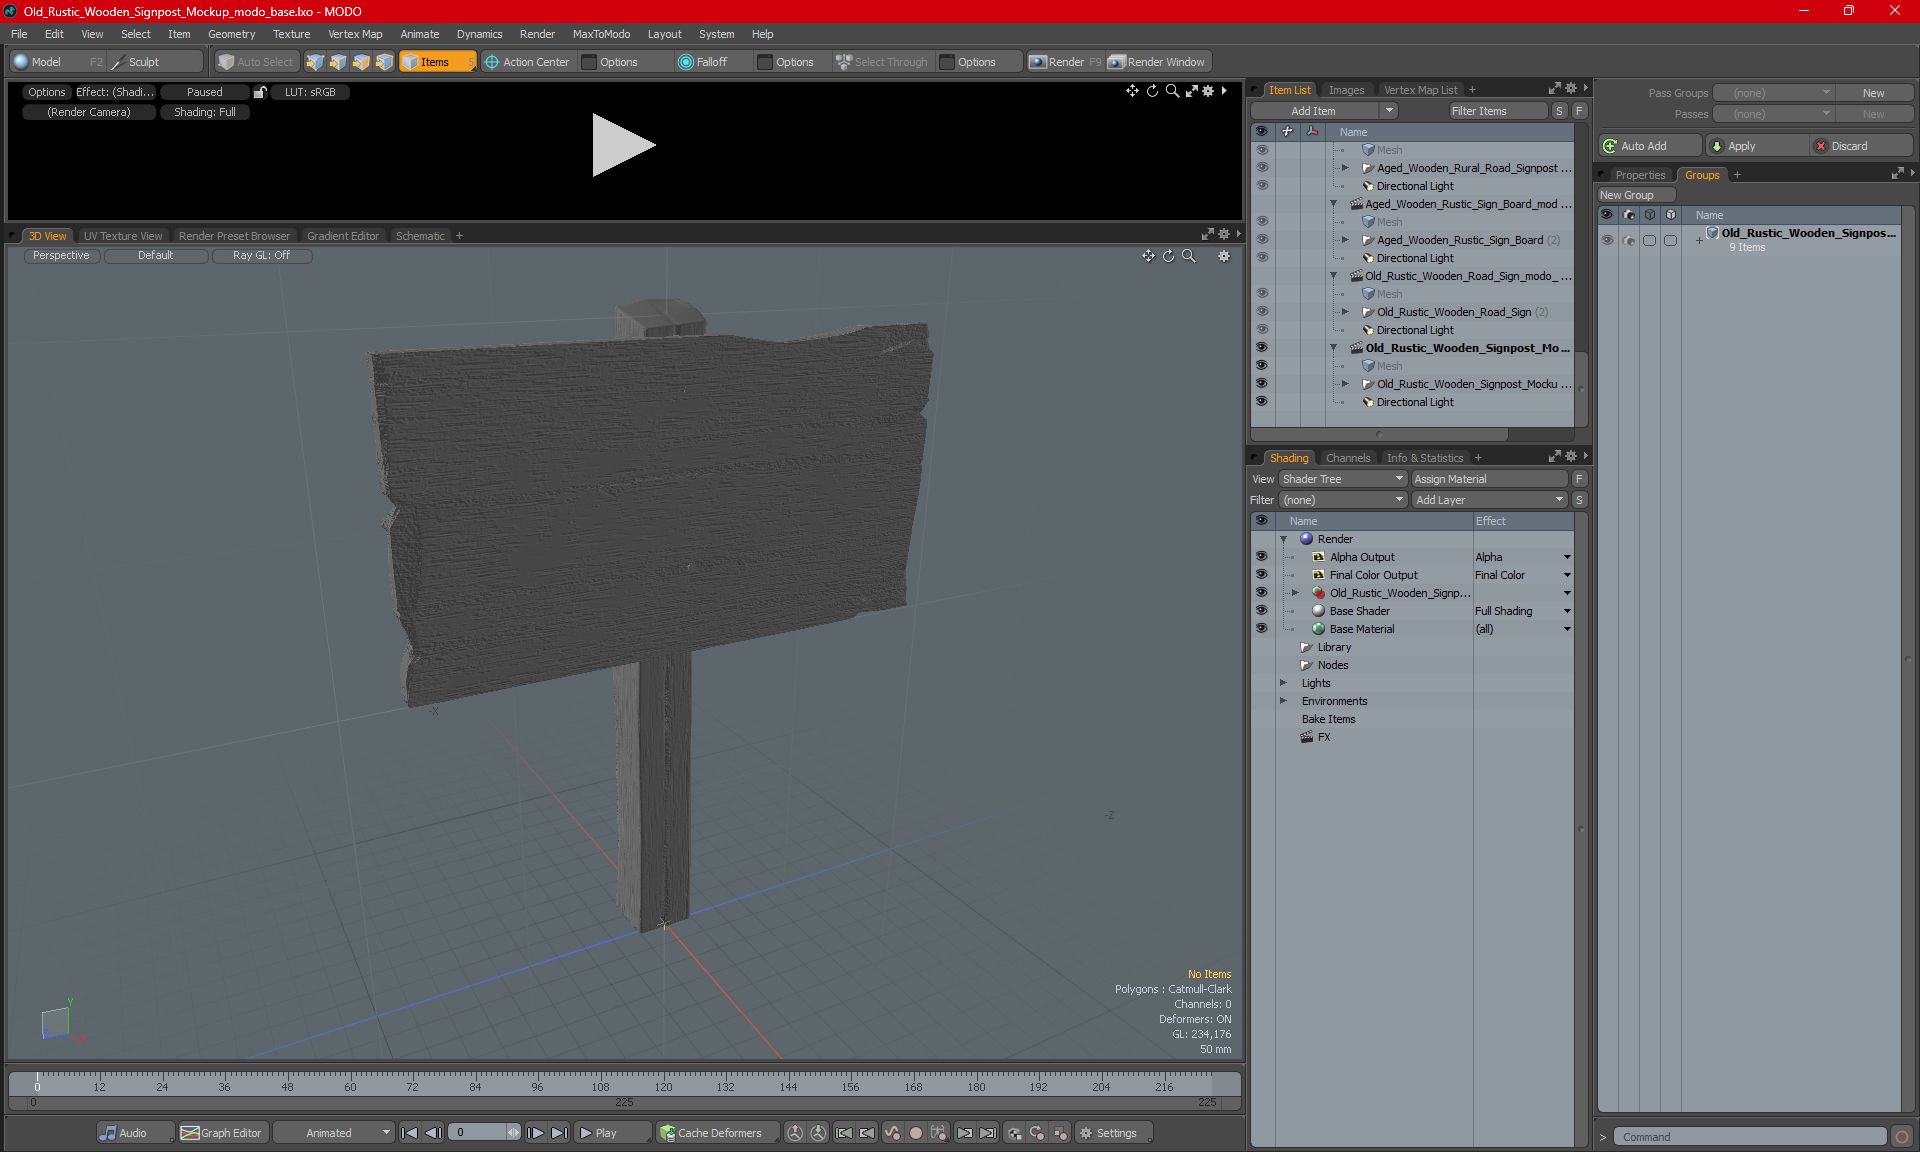
Task: Expand Old_Rustic_Wooden_Road_Sign item tree
Action: (1344, 311)
